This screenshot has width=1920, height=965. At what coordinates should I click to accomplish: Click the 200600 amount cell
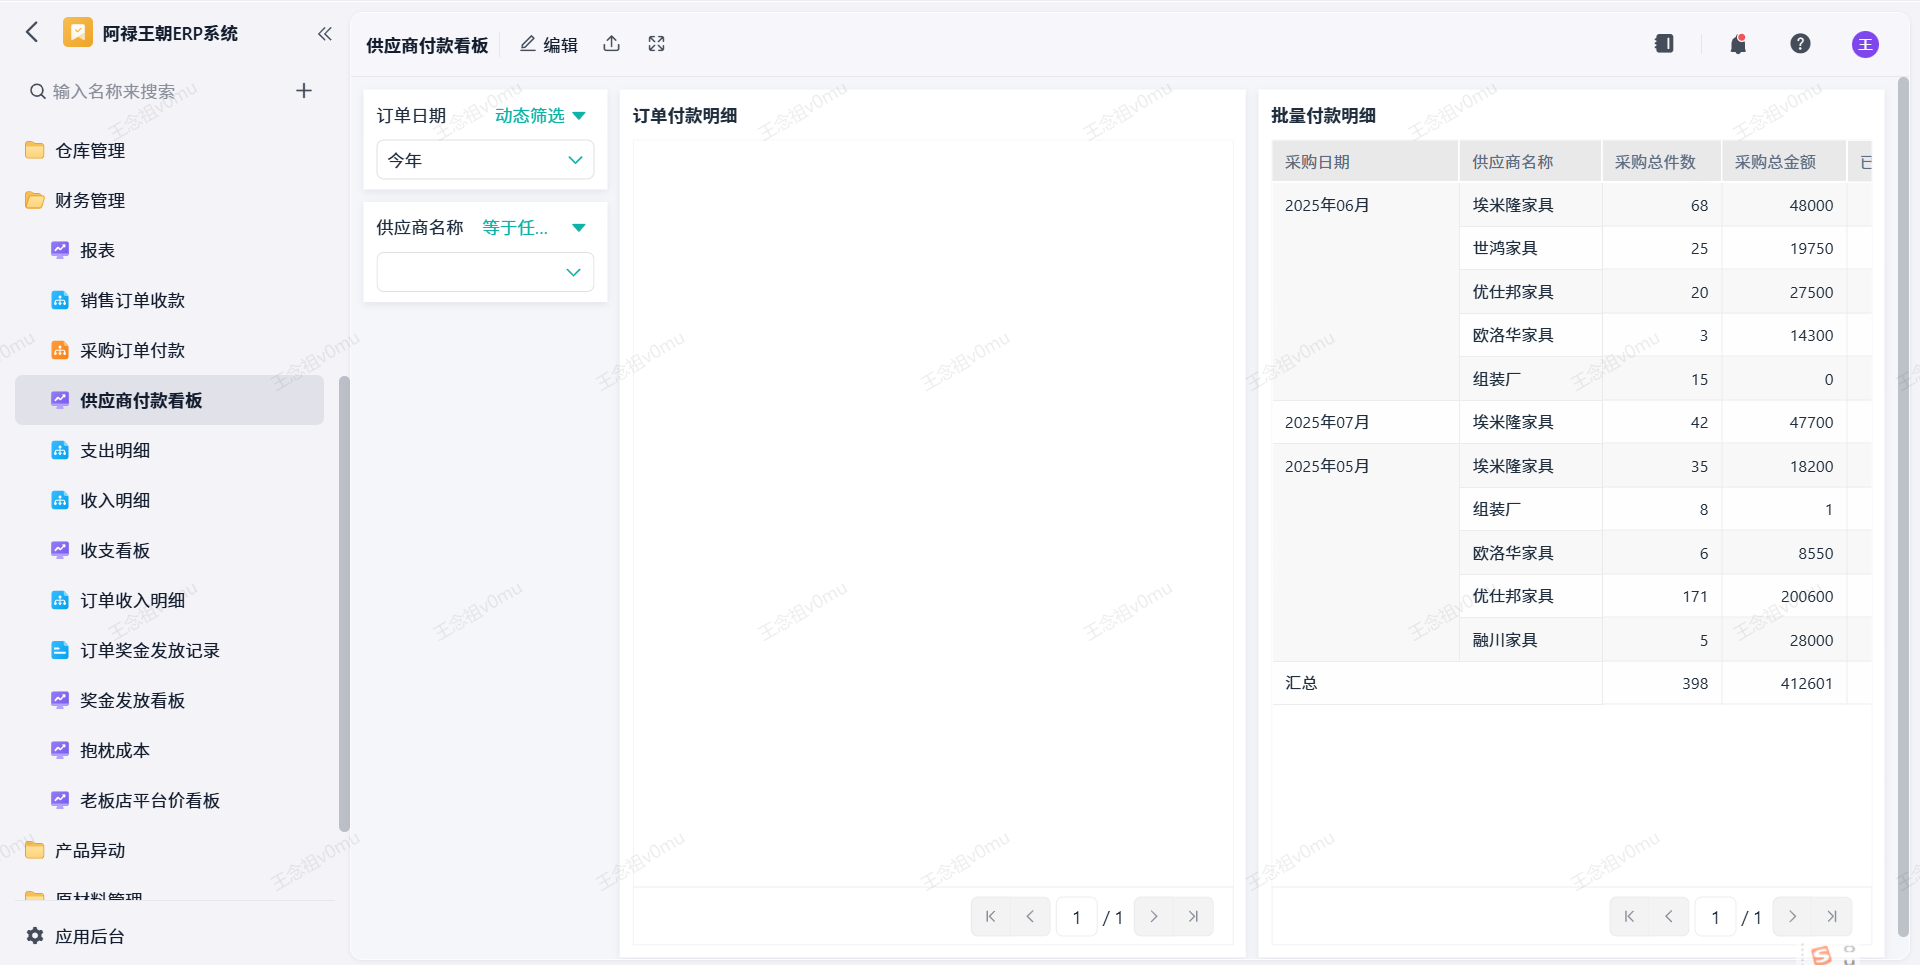click(1783, 597)
